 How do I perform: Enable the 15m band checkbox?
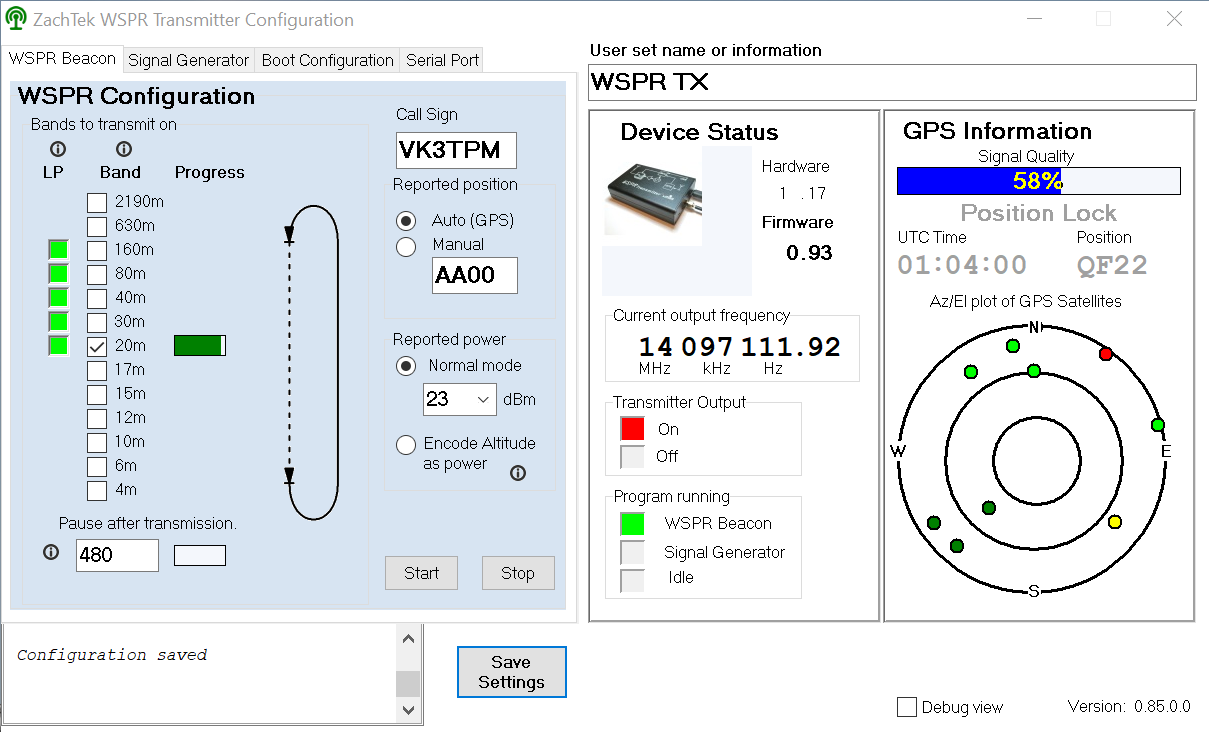click(97, 394)
